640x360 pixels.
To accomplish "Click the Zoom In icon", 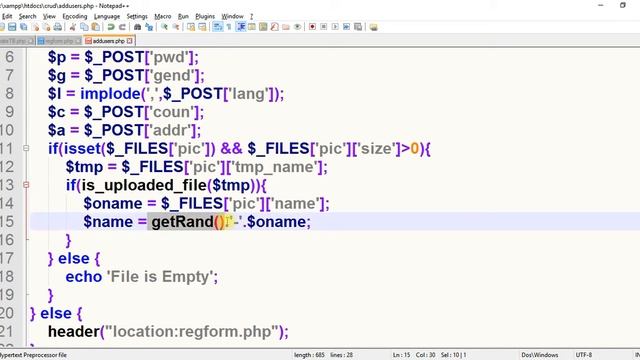I will point(164,27).
